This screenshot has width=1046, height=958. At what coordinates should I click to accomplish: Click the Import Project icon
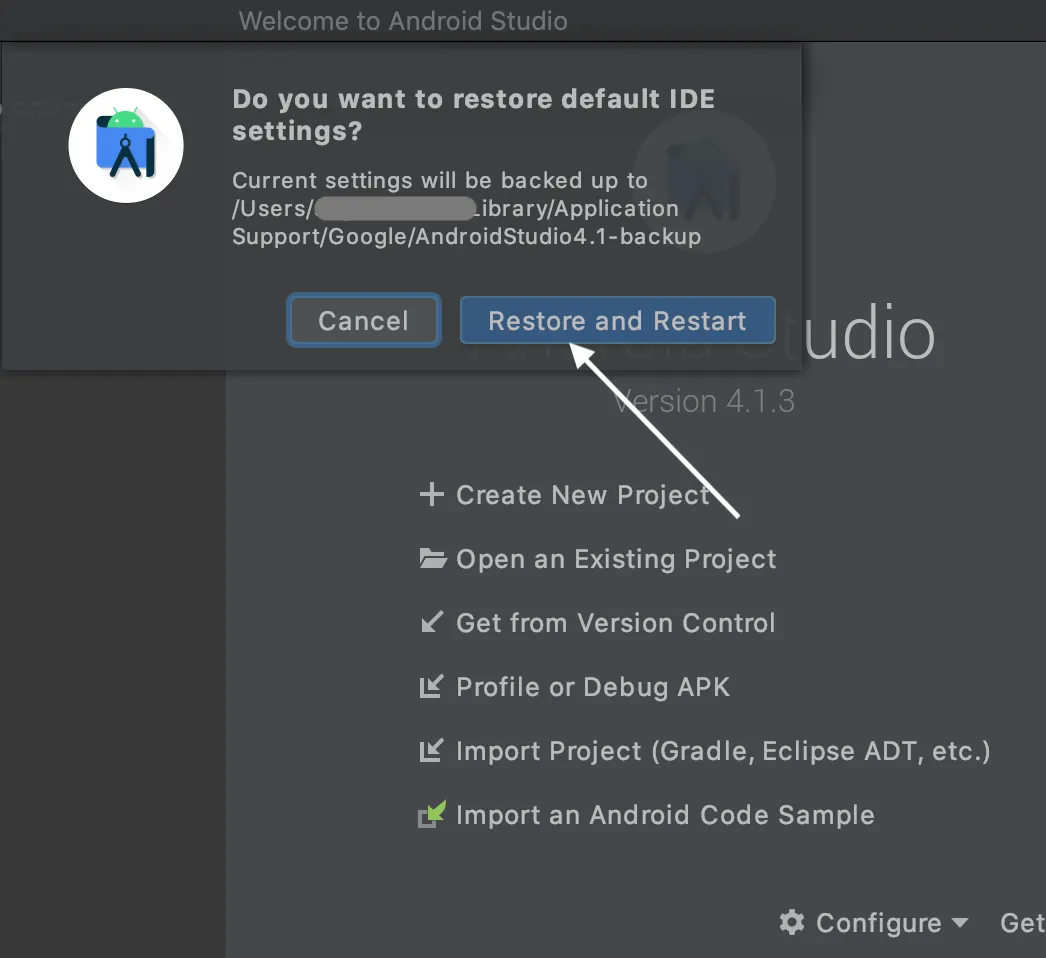click(x=432, y=750)
